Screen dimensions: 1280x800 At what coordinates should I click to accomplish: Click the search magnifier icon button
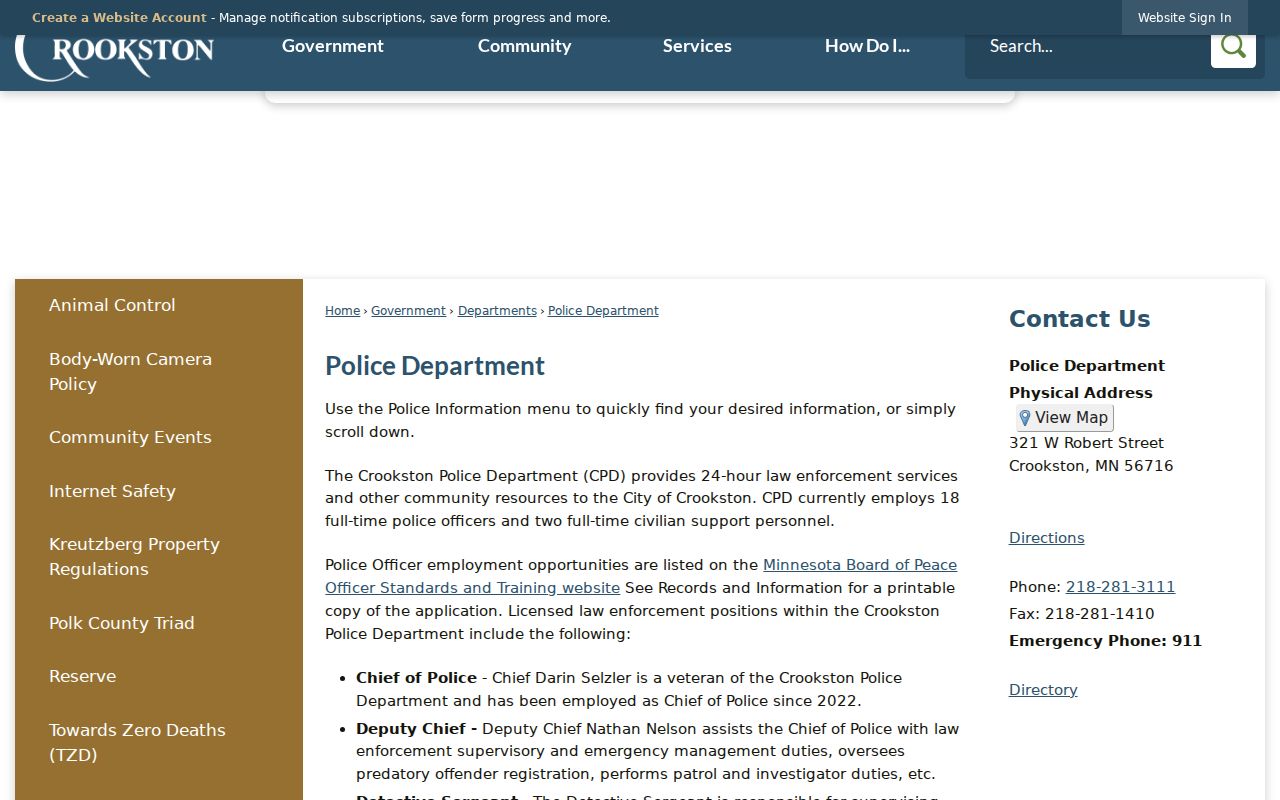[x=1233, y=46]
